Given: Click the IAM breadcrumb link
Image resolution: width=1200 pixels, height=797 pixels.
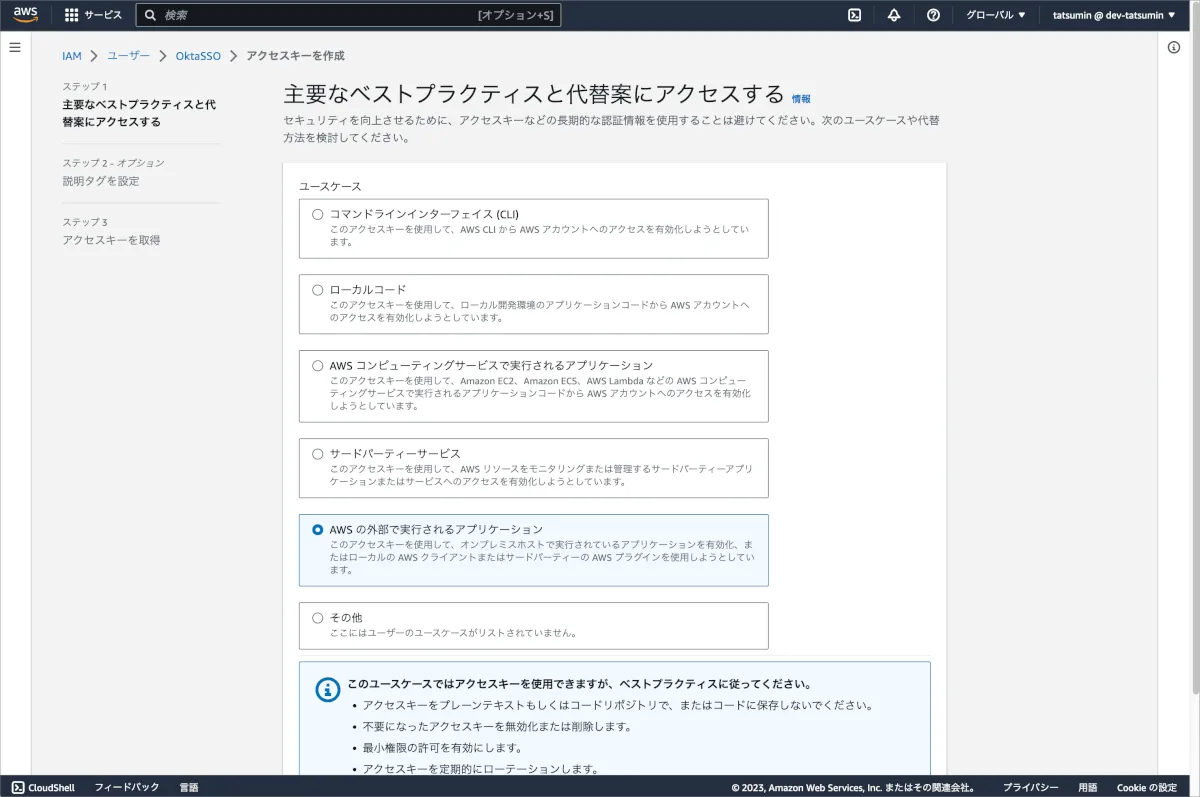Looking at the screenshot, I should click(x=72, y=56).
